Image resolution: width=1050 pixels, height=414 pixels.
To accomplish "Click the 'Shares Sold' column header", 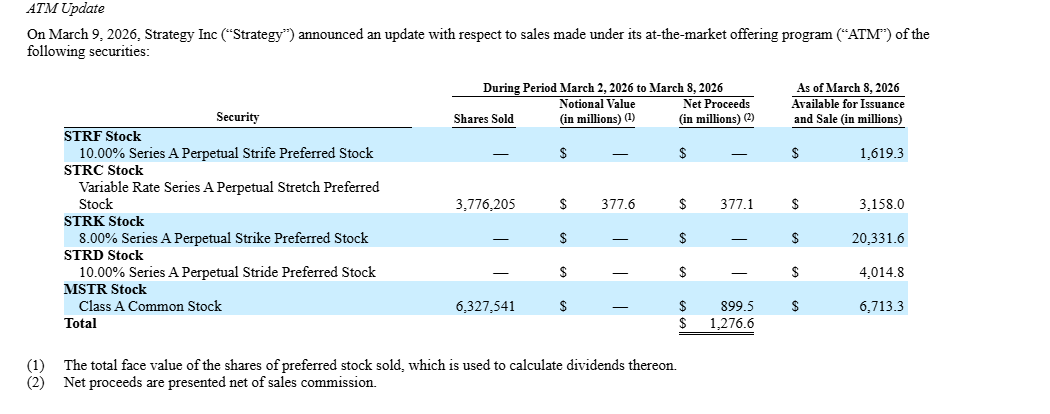I will click(x=483, y=119).
